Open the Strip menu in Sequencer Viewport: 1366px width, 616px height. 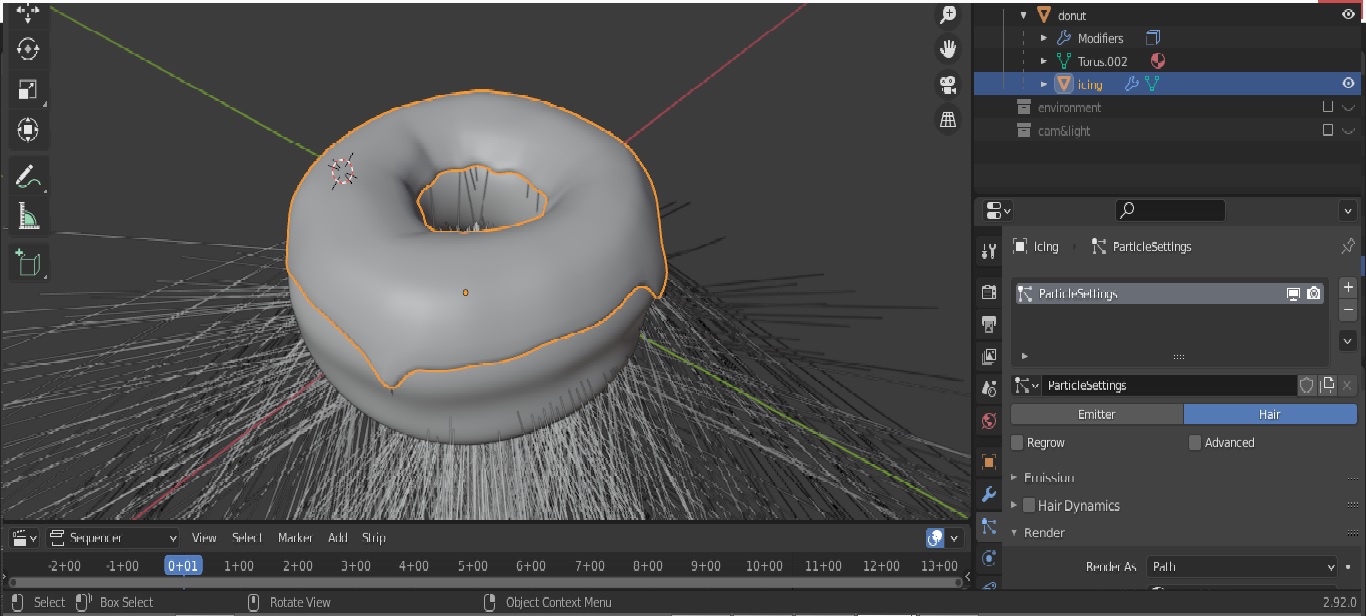point(373,538)
